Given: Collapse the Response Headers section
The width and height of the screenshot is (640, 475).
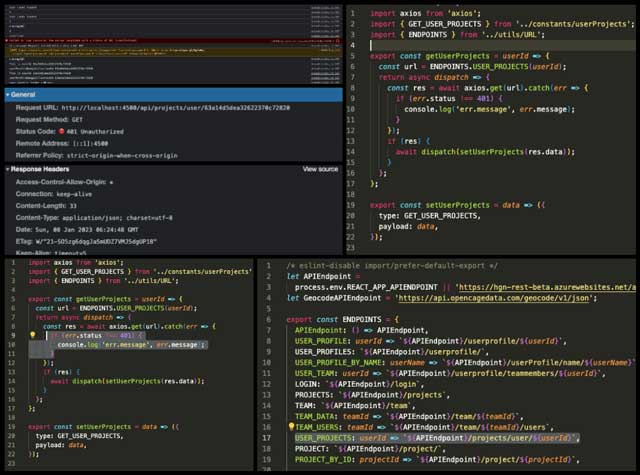Looking at the screenshot, I should pyautogui.click(x=7, y=169).
